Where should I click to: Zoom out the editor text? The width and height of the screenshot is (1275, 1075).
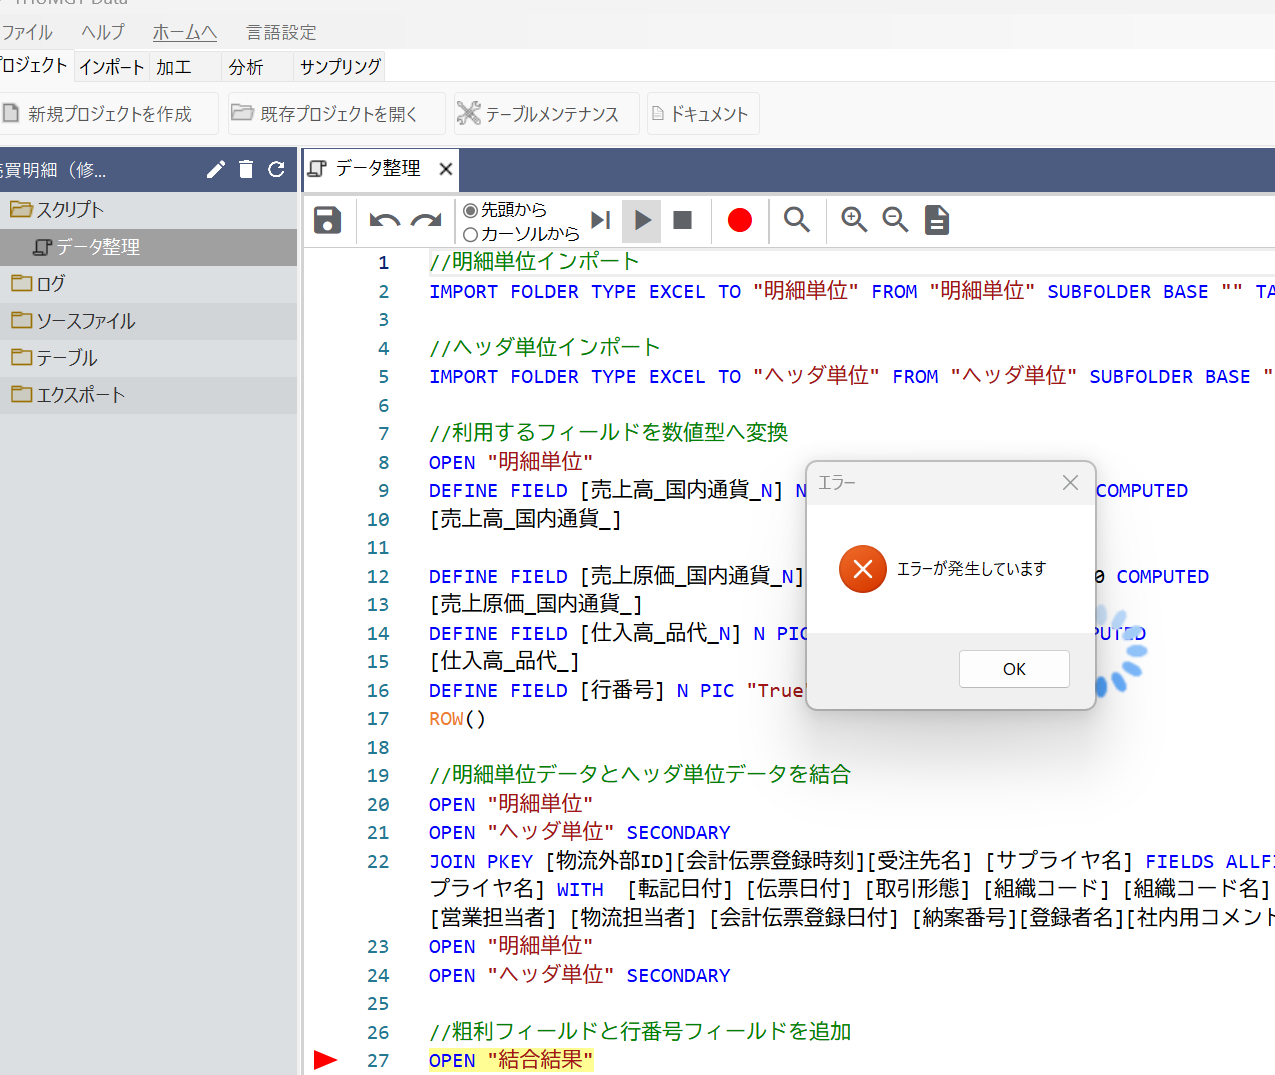[x=895, y=220]
